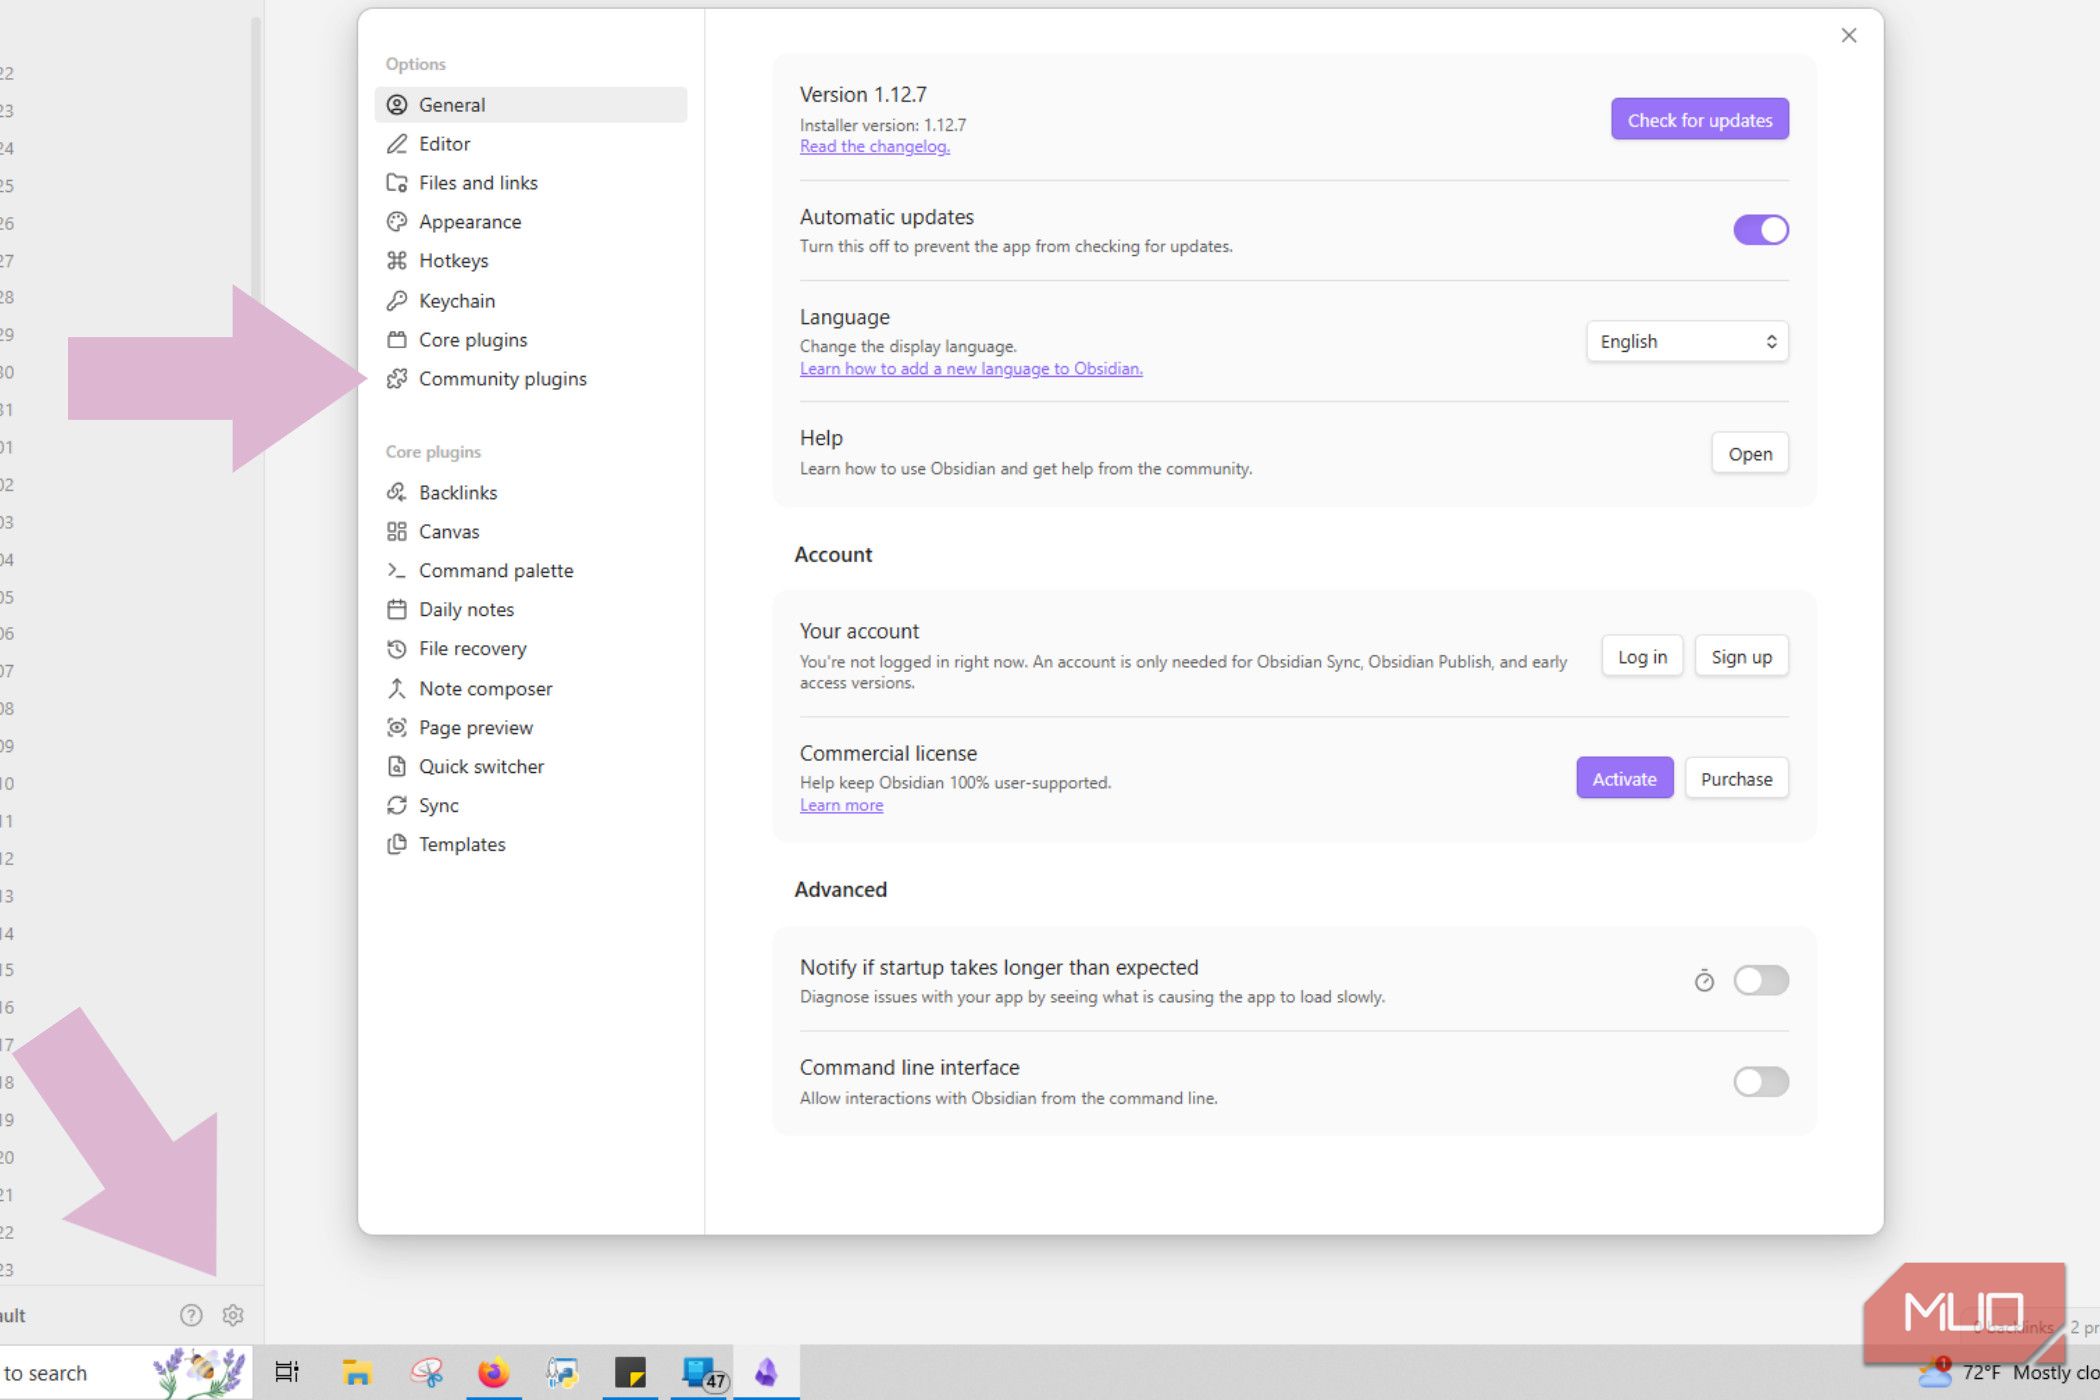Open Core plugins settings

[x=531, y=340]
